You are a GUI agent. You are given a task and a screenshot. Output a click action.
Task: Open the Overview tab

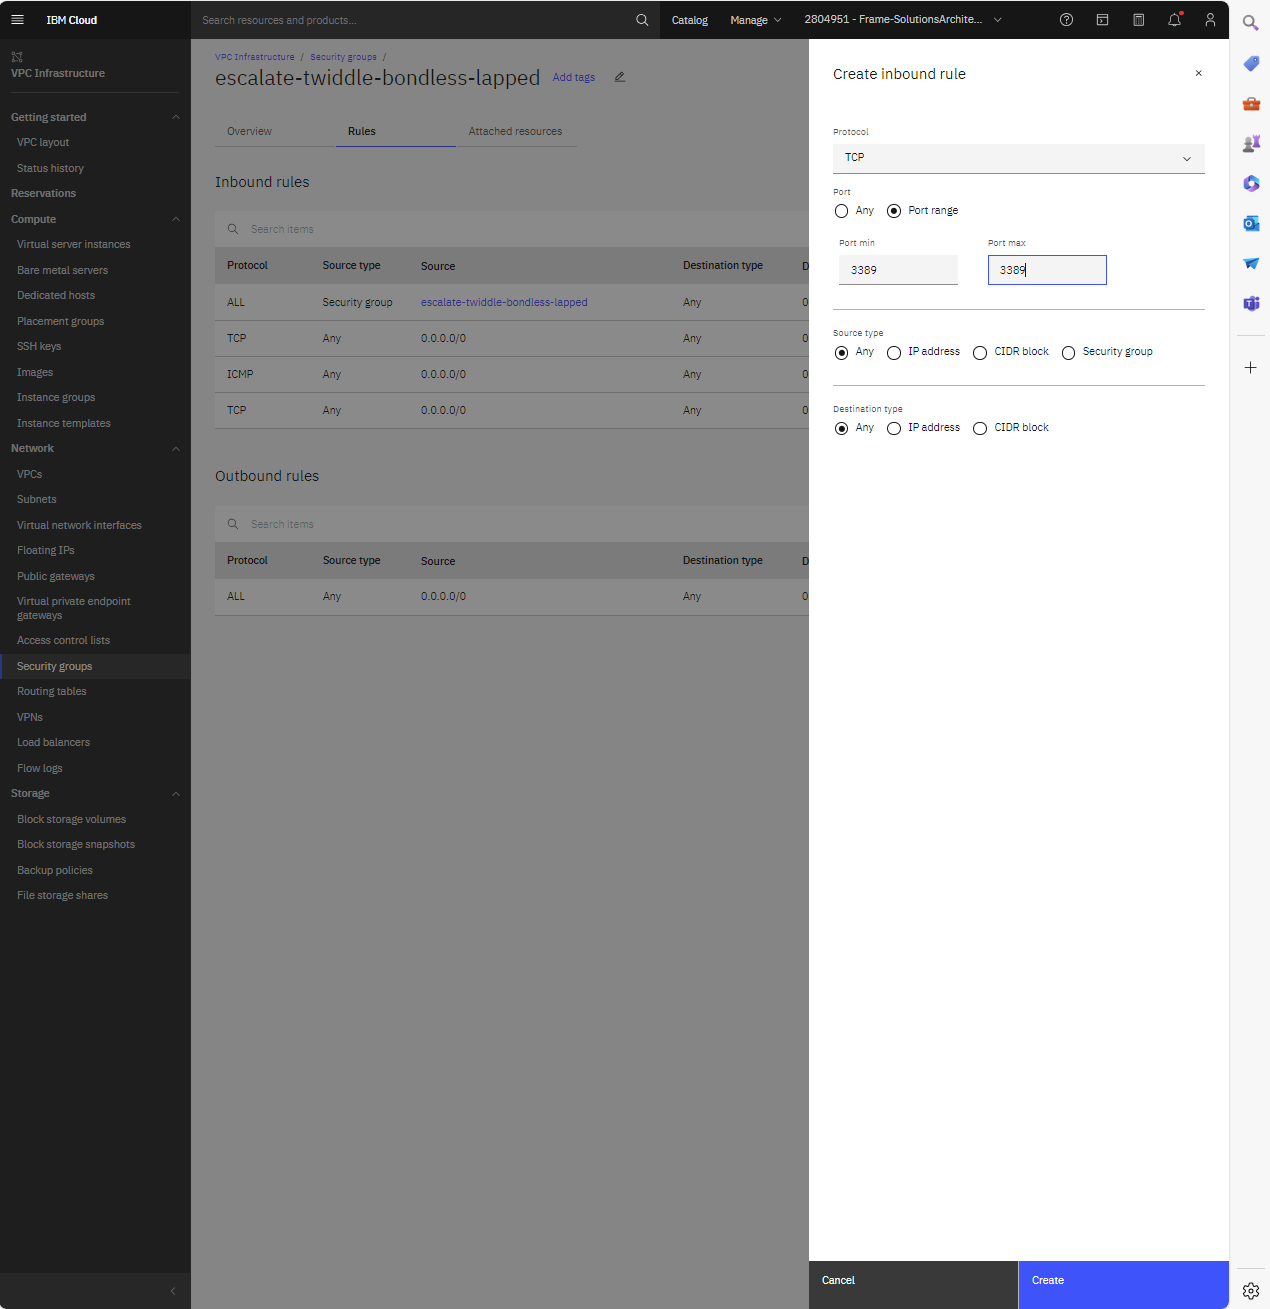click(248, 131)
